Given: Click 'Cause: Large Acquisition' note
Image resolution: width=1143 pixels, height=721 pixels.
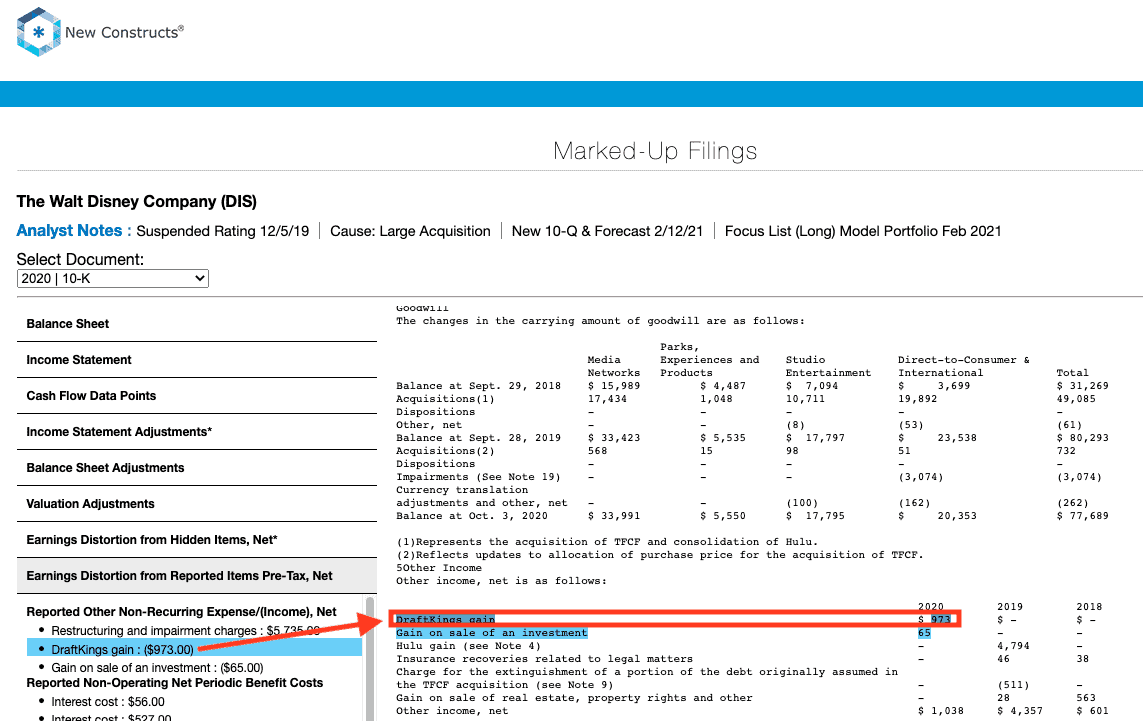Looking at the screenshot, I should pos(410,231).
